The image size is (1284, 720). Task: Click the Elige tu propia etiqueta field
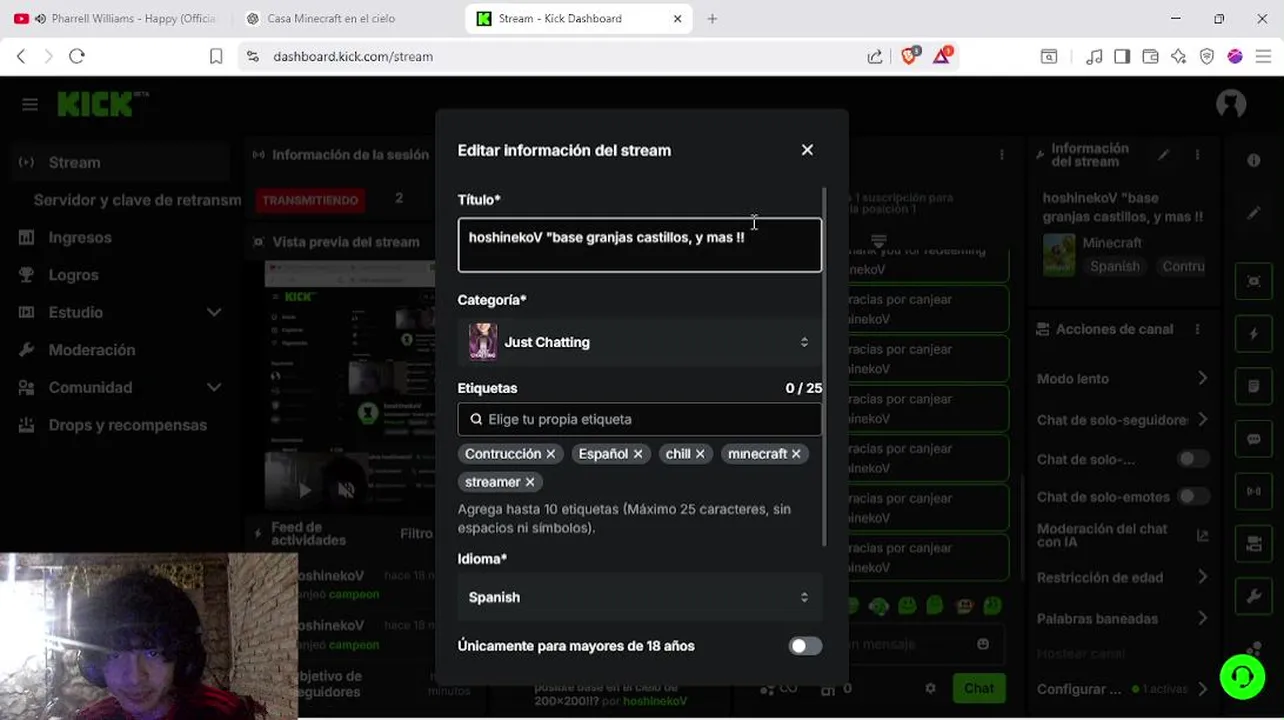pyautogui.click(x=640, y=419)
